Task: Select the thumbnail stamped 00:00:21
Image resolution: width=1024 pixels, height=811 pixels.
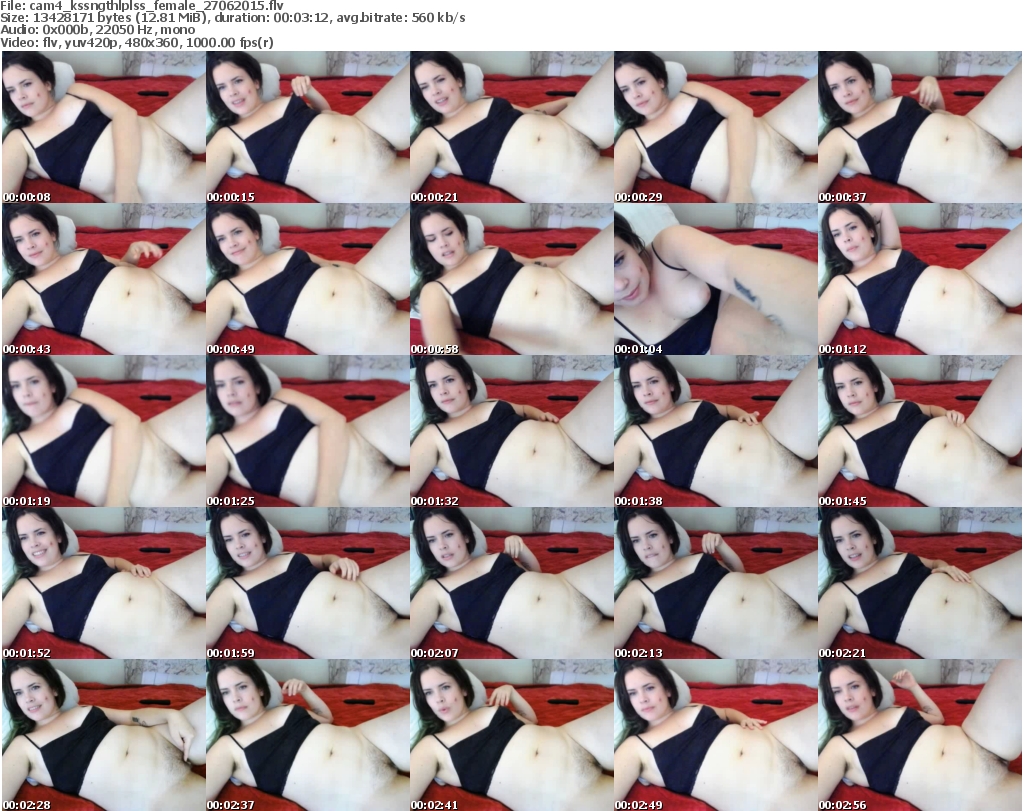Action: coord(511,127)
